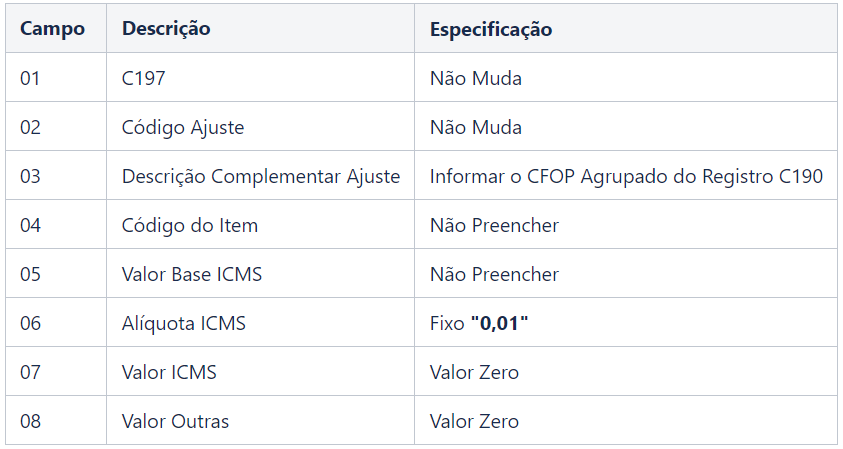This screenshot has width=843, height=449.
Task: Click Não Muda in the C197 row
Action: pos(476,78)
